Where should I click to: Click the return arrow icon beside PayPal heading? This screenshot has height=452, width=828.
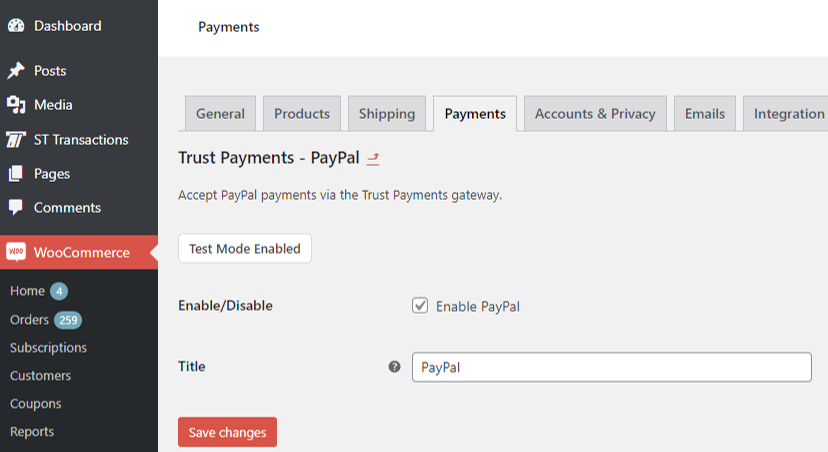[373, 158]
